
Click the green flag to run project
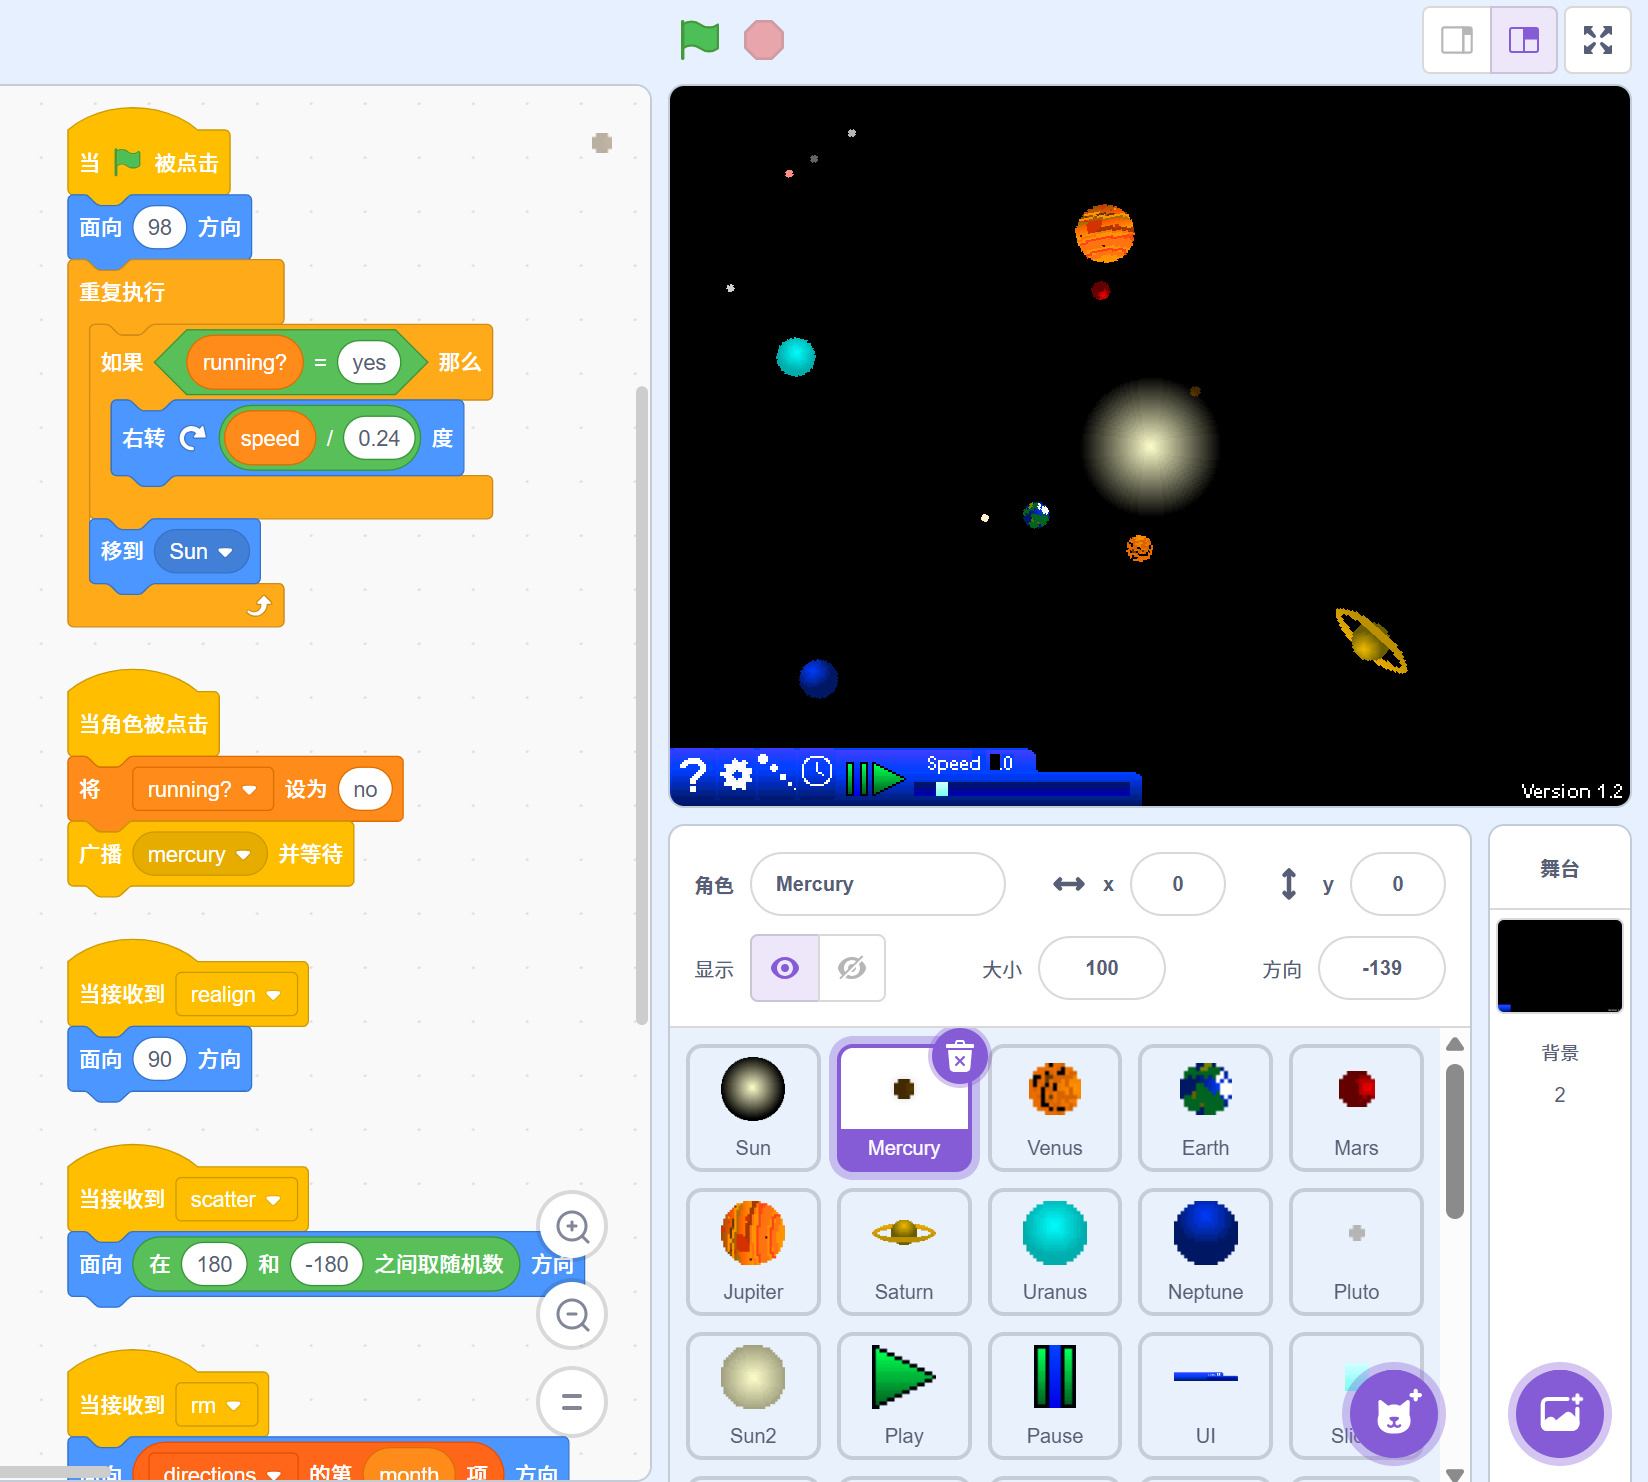pos(700,40)
